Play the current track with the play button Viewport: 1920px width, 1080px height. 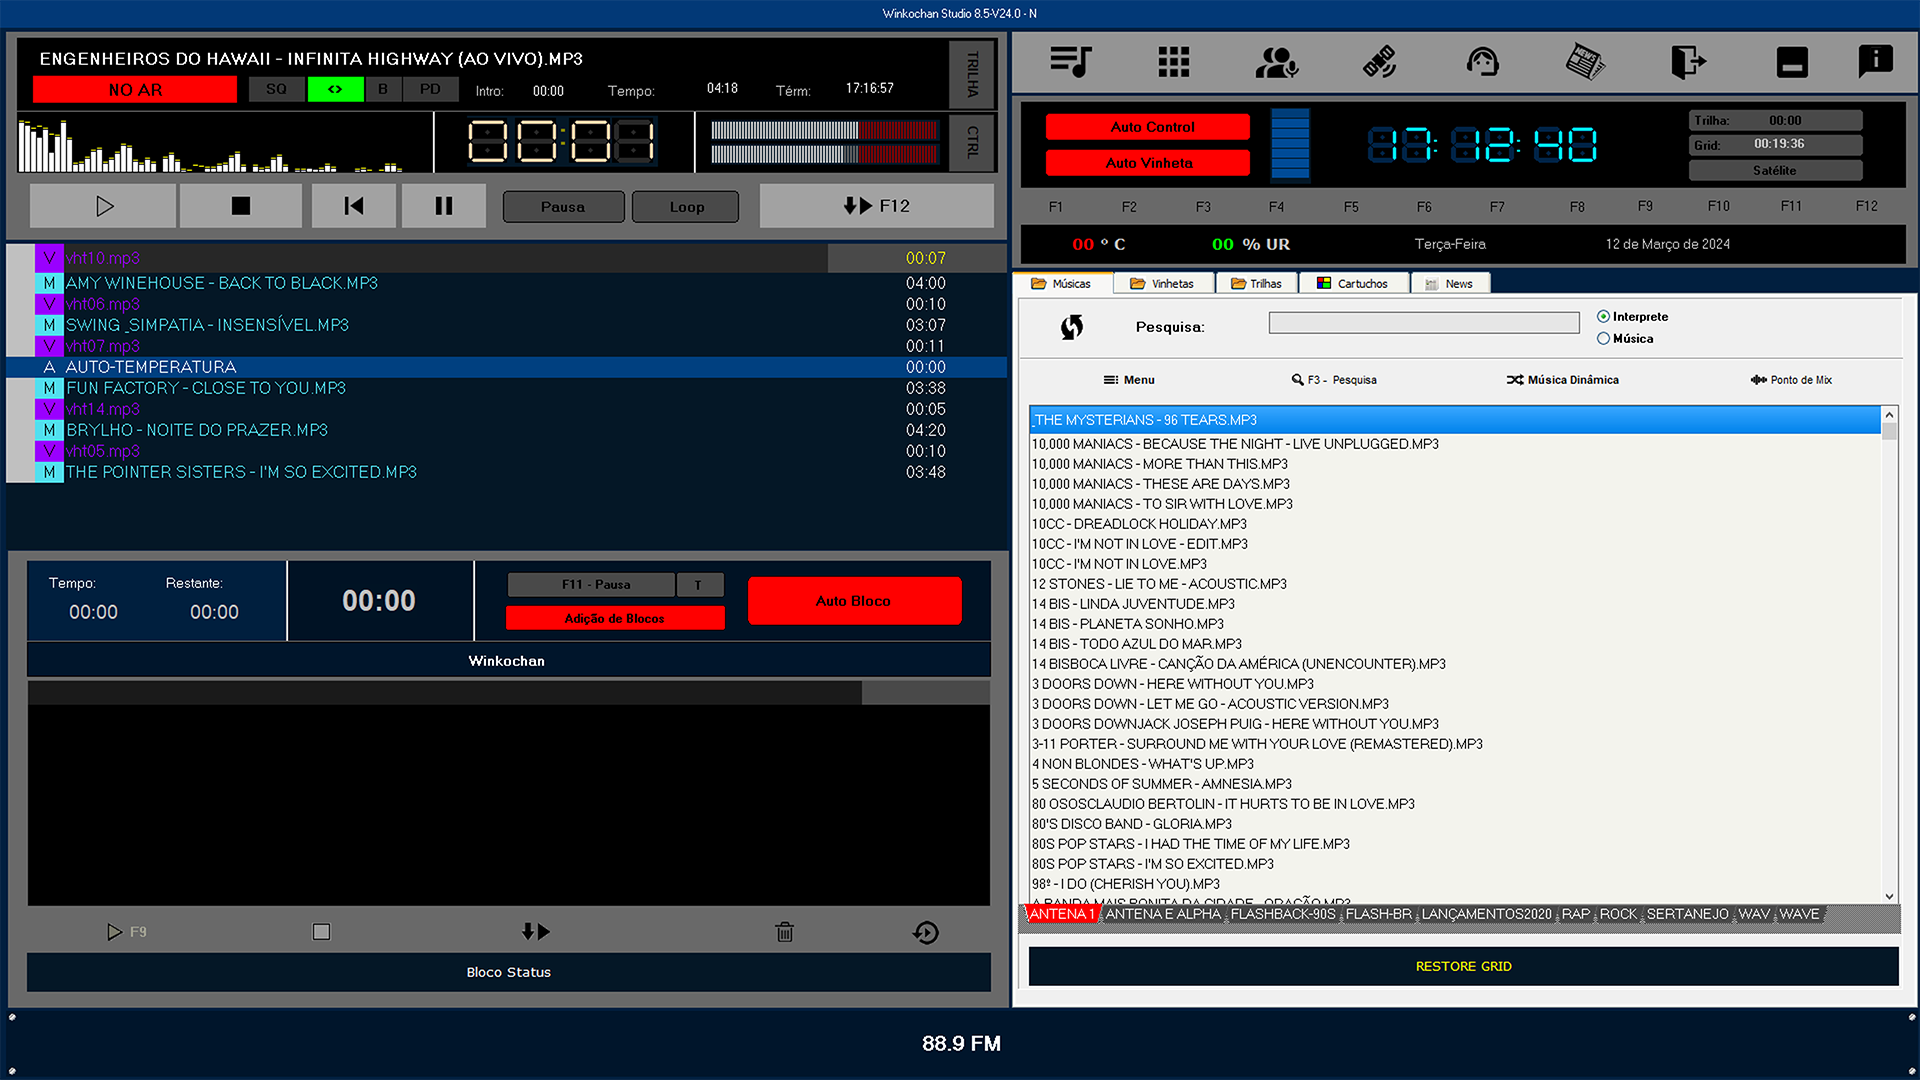click(x=104, y=206)
